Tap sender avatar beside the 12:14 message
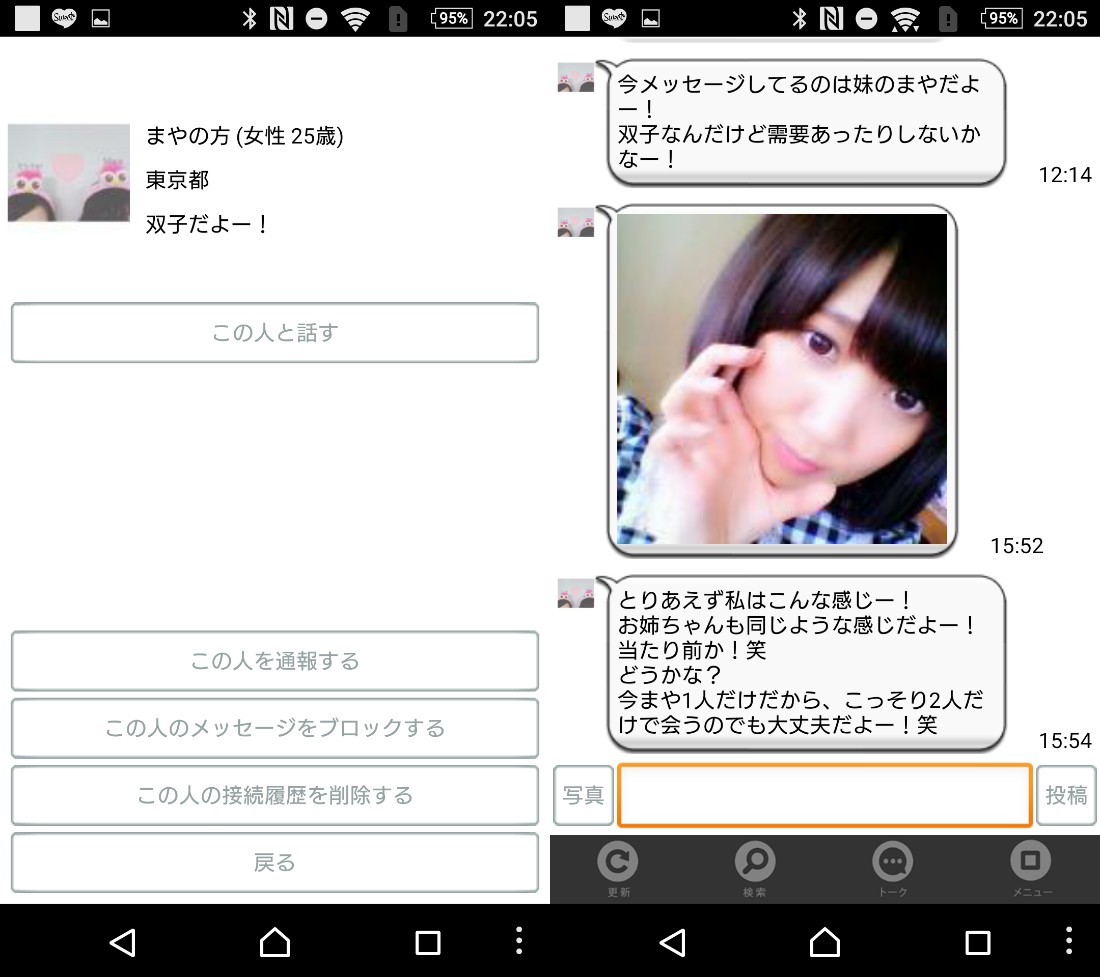This screenshot has width=1100, height=977. pyautogui.click(x=576, y=78)
